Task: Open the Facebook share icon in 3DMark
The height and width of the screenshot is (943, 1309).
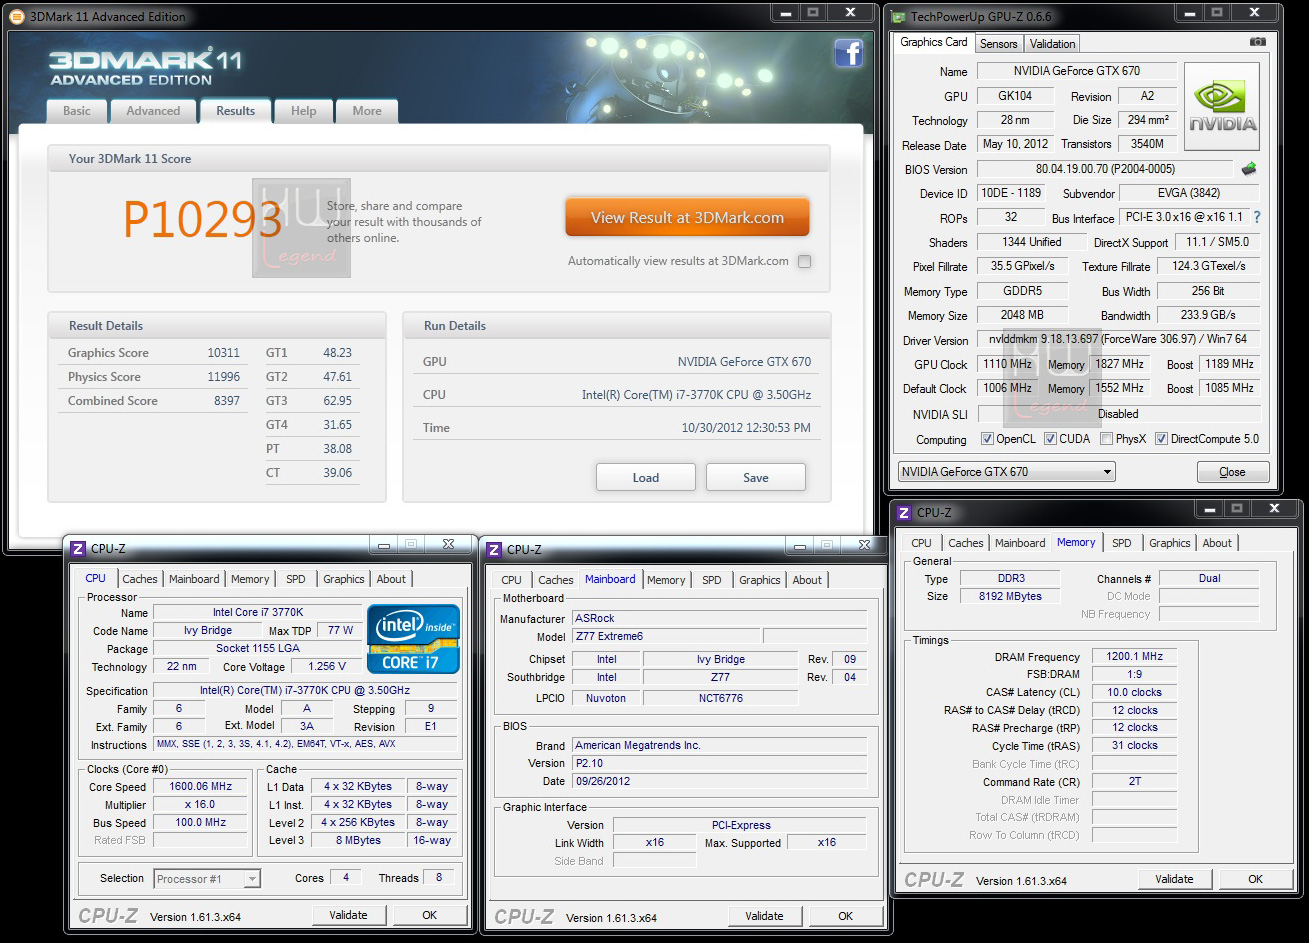Action: (x=848, y=53)
